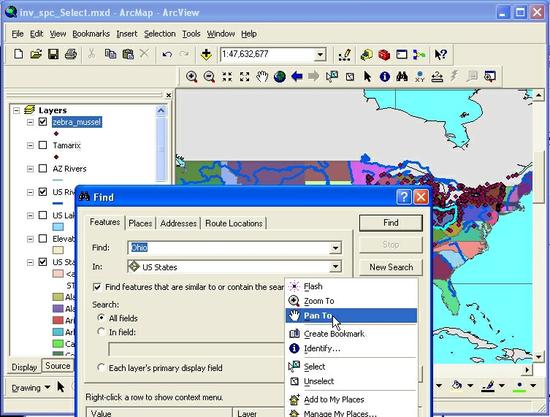Click the Full Extent globe icon
This screenshot has height=417, width=550.
(x=280, y=76)
